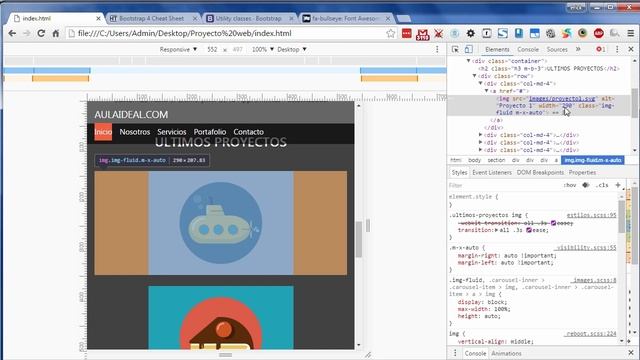The height and width of the screenshot is (360, 640).
Task: Select the img.img-fluid.m-x-auto breadcrumb
Action: (x=593, y=160)
